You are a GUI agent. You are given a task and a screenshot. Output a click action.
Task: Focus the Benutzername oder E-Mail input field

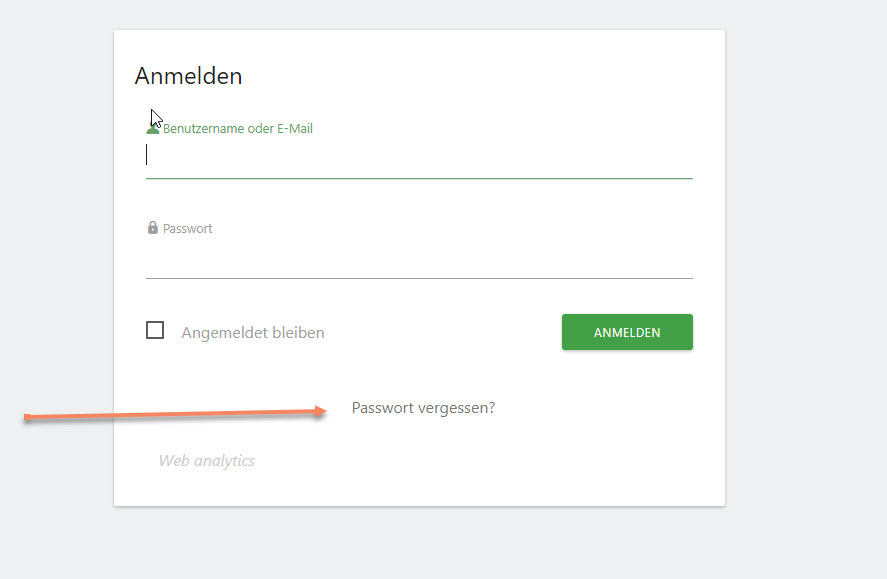tap(419, 155)
